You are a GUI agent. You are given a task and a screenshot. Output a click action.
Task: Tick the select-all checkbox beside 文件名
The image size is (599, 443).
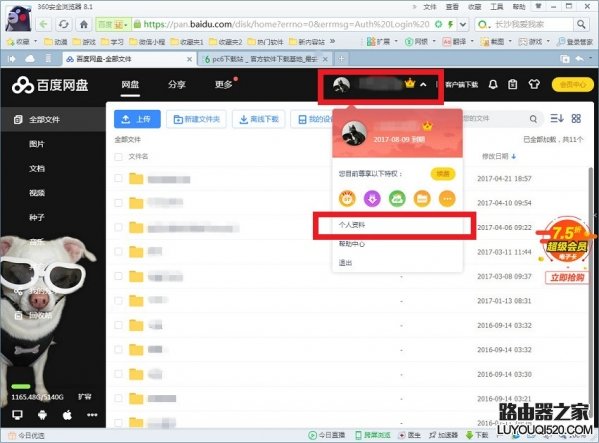118,157
